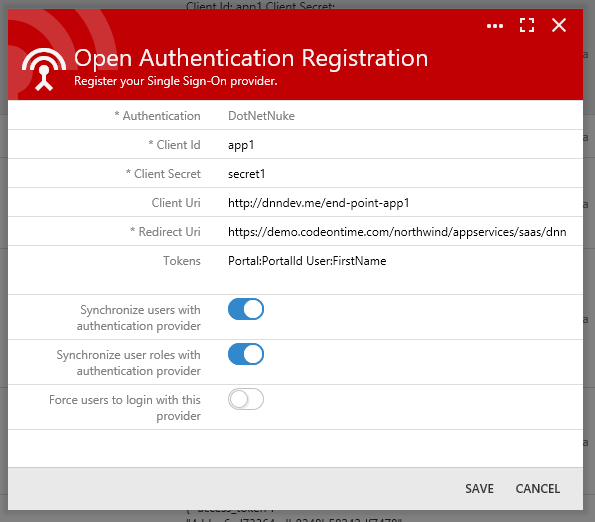Click the Tokens label

point(182,261)
